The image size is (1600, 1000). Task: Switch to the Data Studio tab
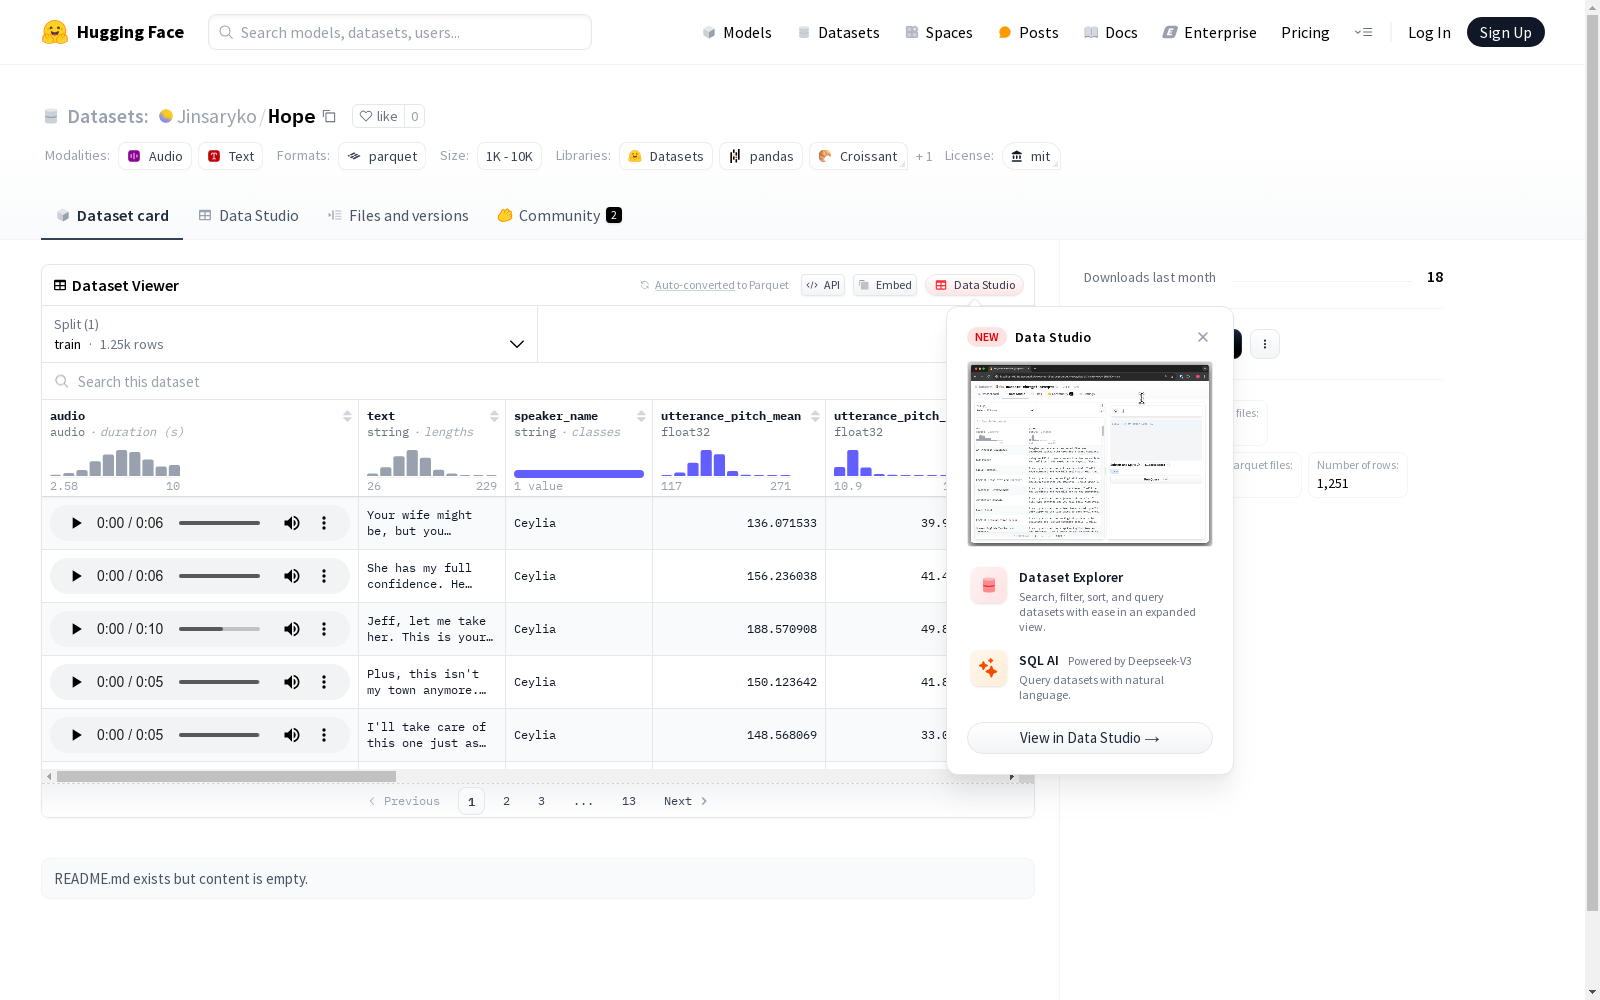tap(248, 216)
